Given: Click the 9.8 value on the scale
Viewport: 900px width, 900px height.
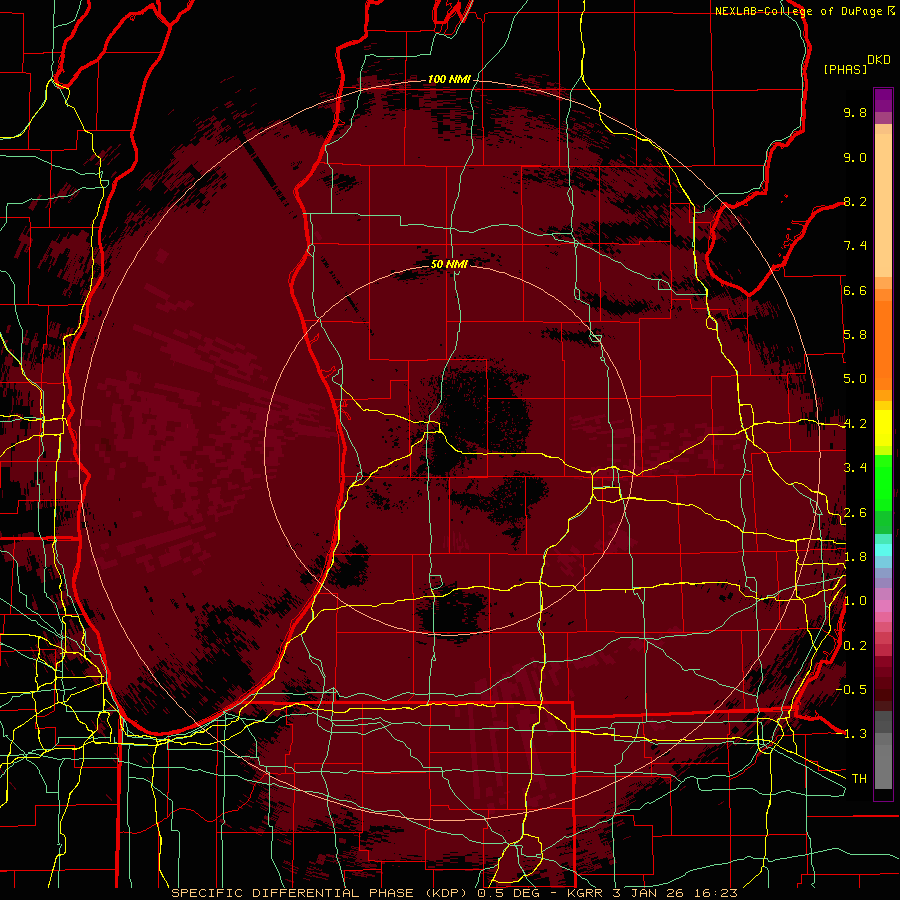Looking at the screenshot, I should click(x=855, y=112).
